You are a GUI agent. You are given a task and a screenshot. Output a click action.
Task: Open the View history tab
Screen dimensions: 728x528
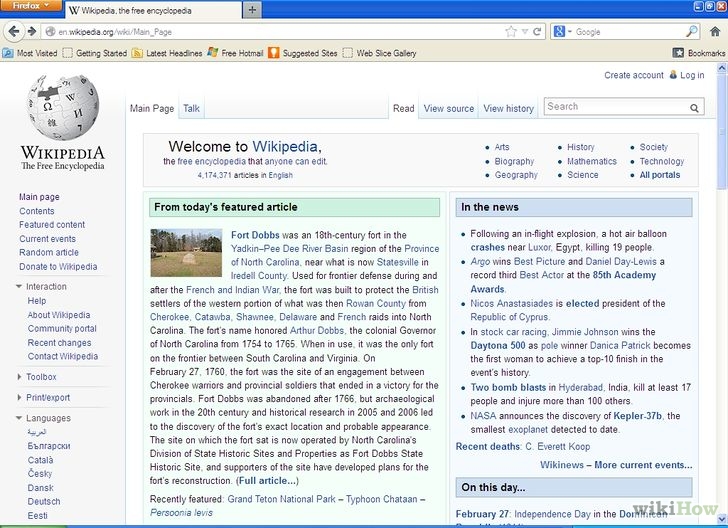508,108
